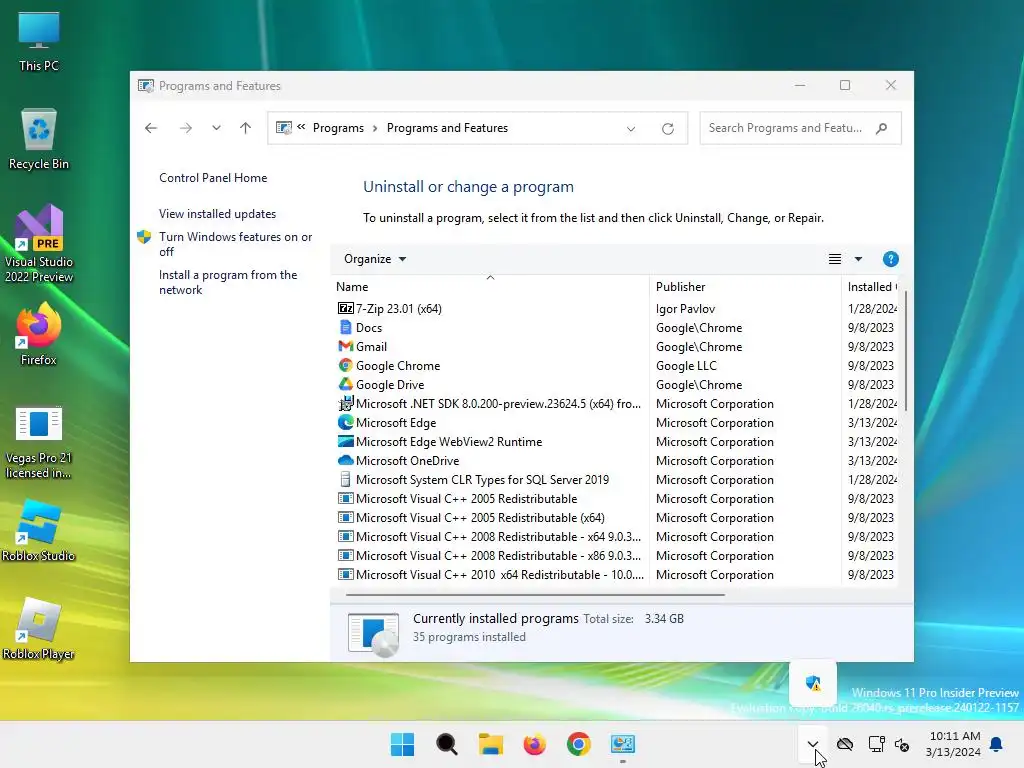Go up one level with Up arrow
This screenshot has height=768, width=1024.
pyautogui.click(x=246, y=128)
